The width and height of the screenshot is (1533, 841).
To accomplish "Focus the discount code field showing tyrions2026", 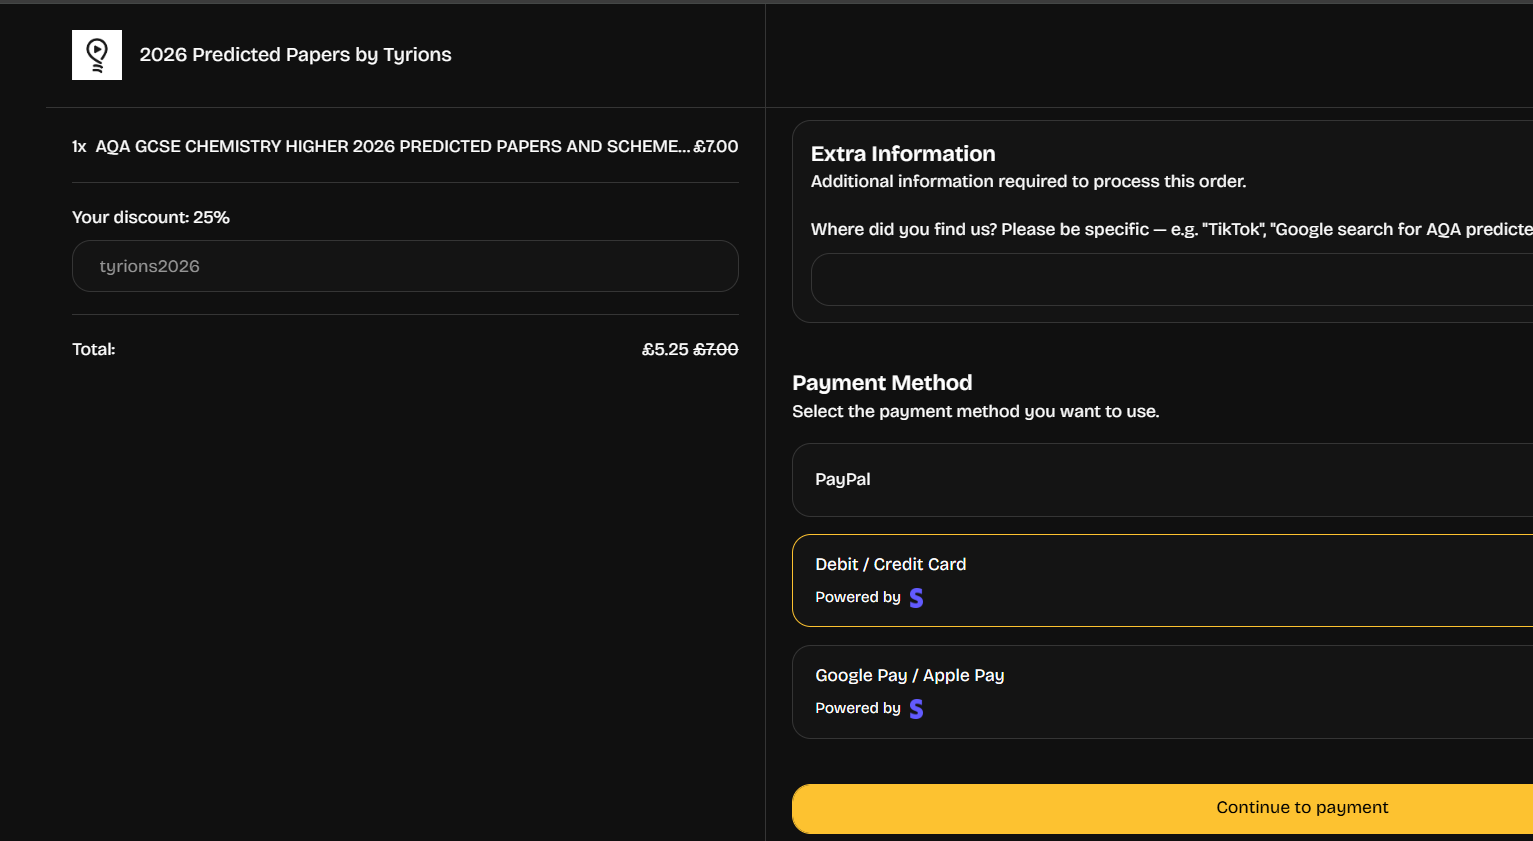I will (x=405, y=266).
